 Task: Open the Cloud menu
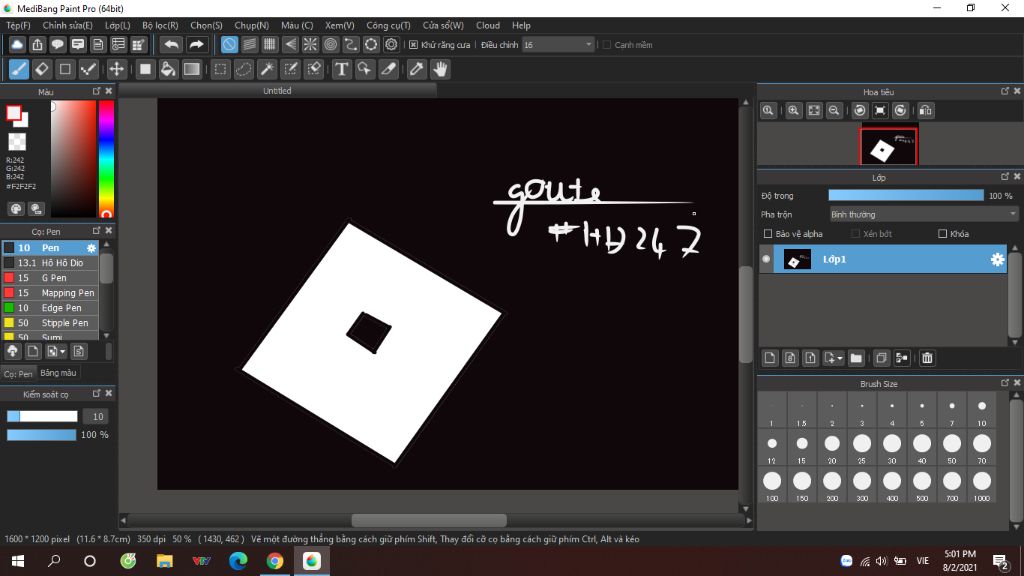click(488, 25)
